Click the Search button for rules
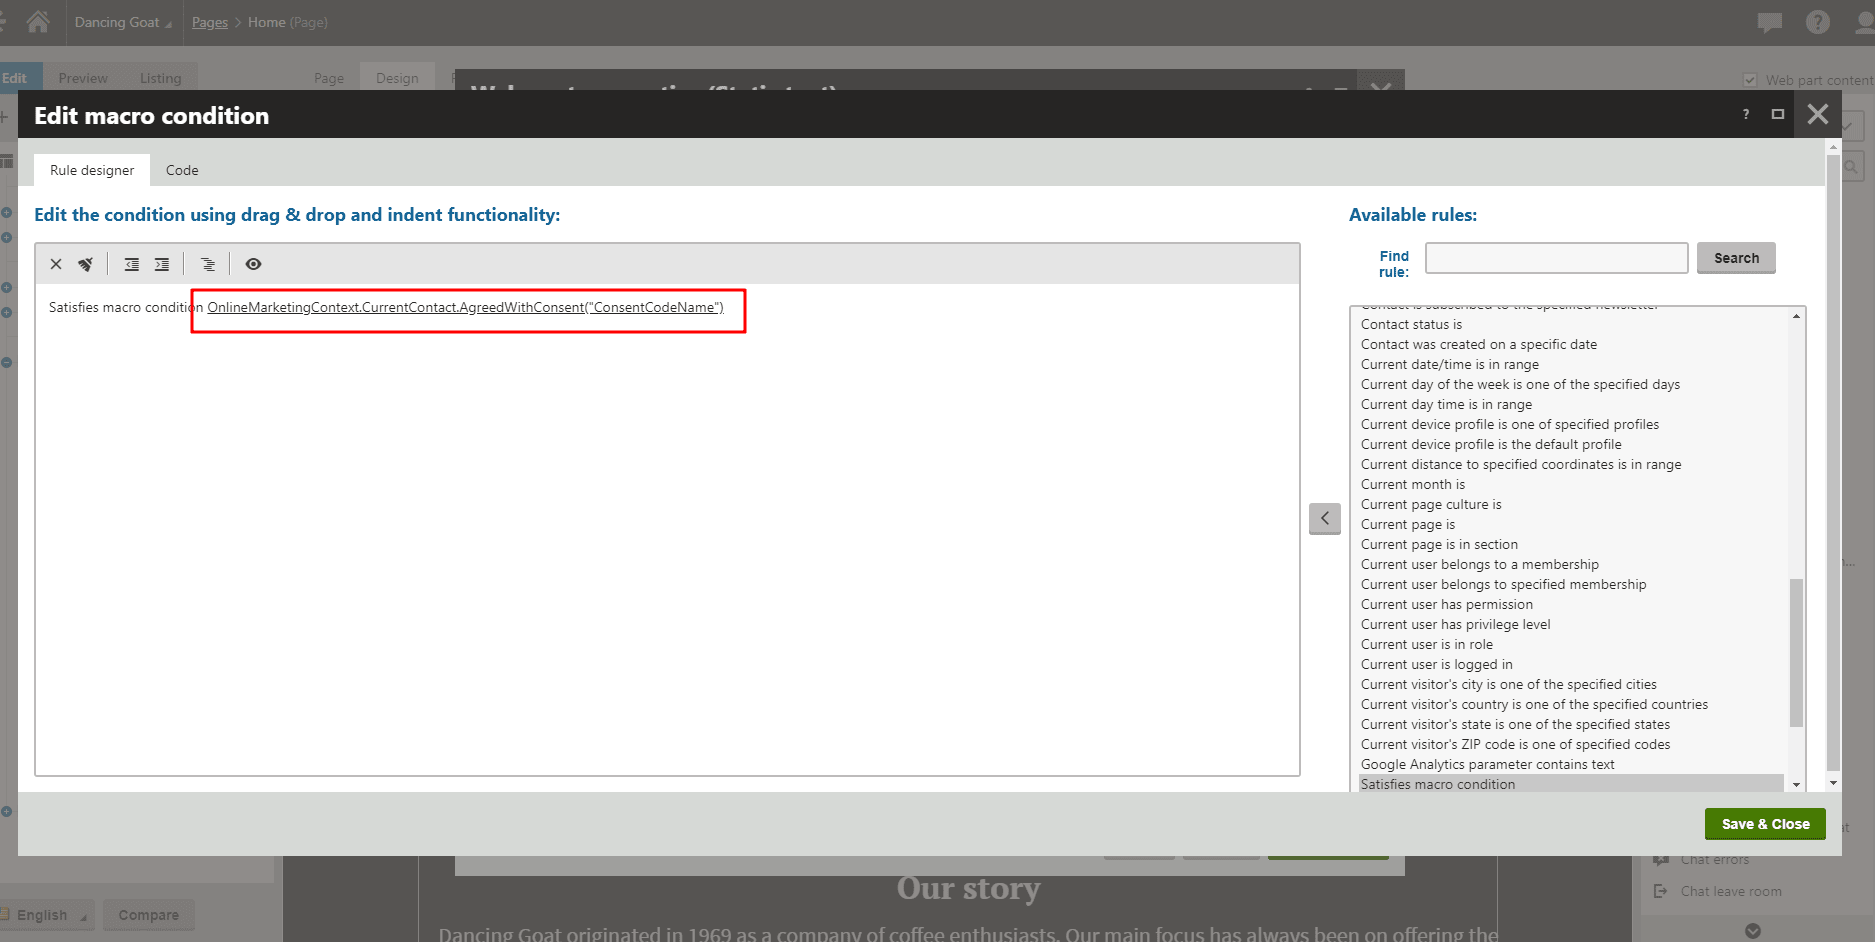Screen dimensions: 1875x942 point(1735,258)
